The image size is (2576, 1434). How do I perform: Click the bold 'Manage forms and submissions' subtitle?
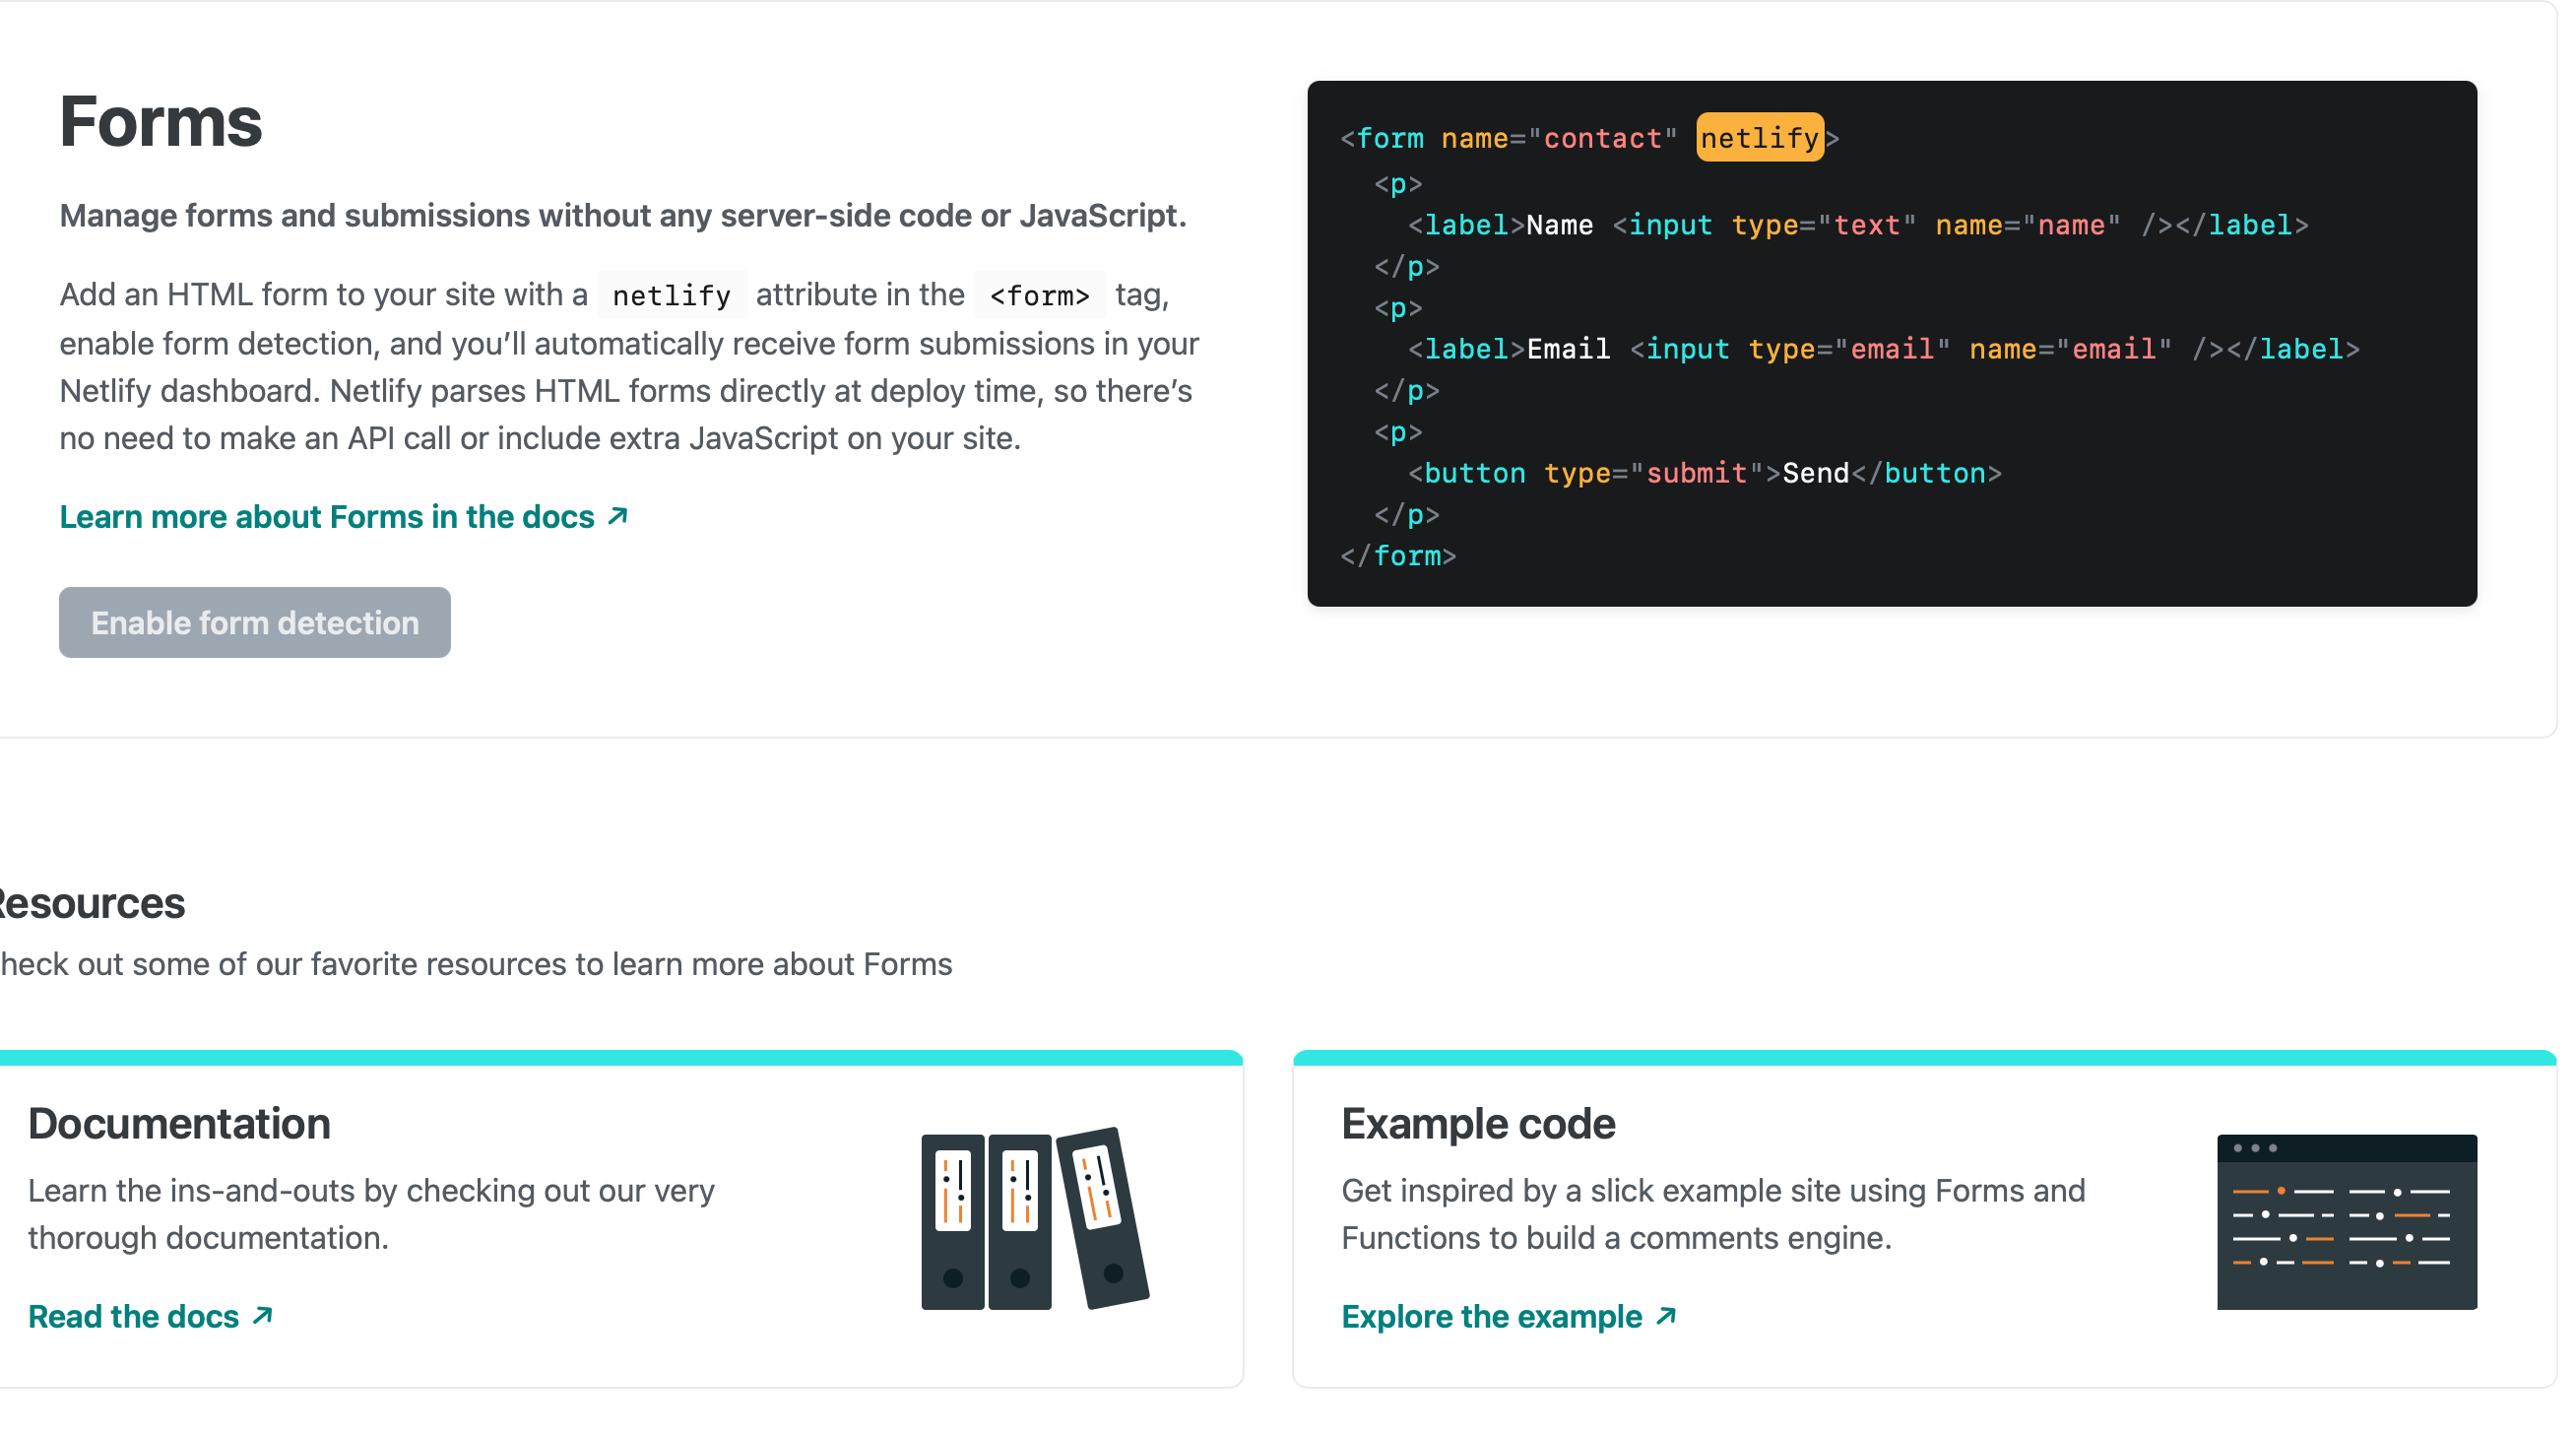(x=623, y=215)
